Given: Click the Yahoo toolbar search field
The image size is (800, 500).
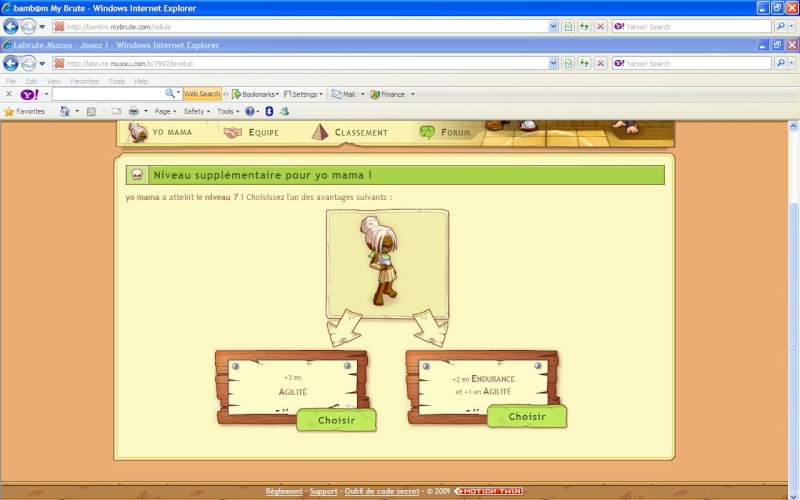Looking at the screenshot, I should [x=108, y=94].
